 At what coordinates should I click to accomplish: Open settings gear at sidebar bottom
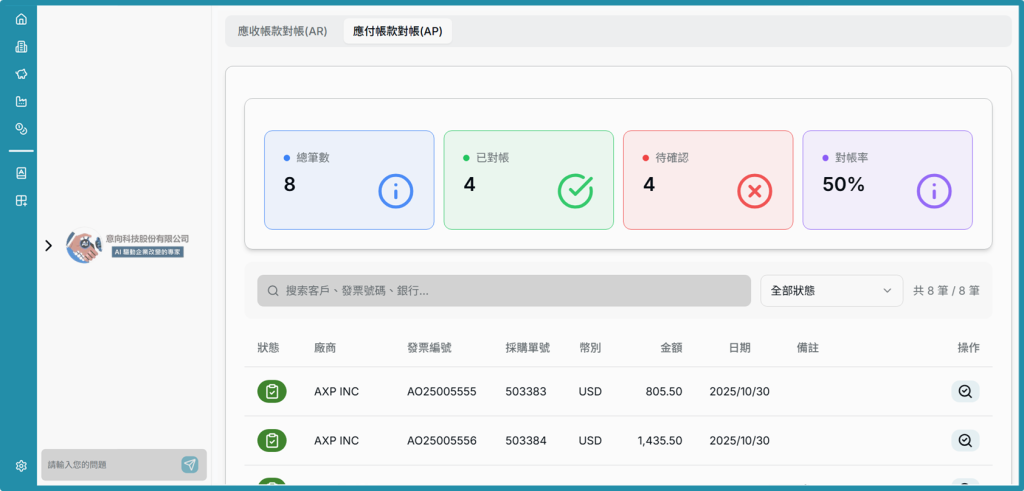[x=21, y=466]
